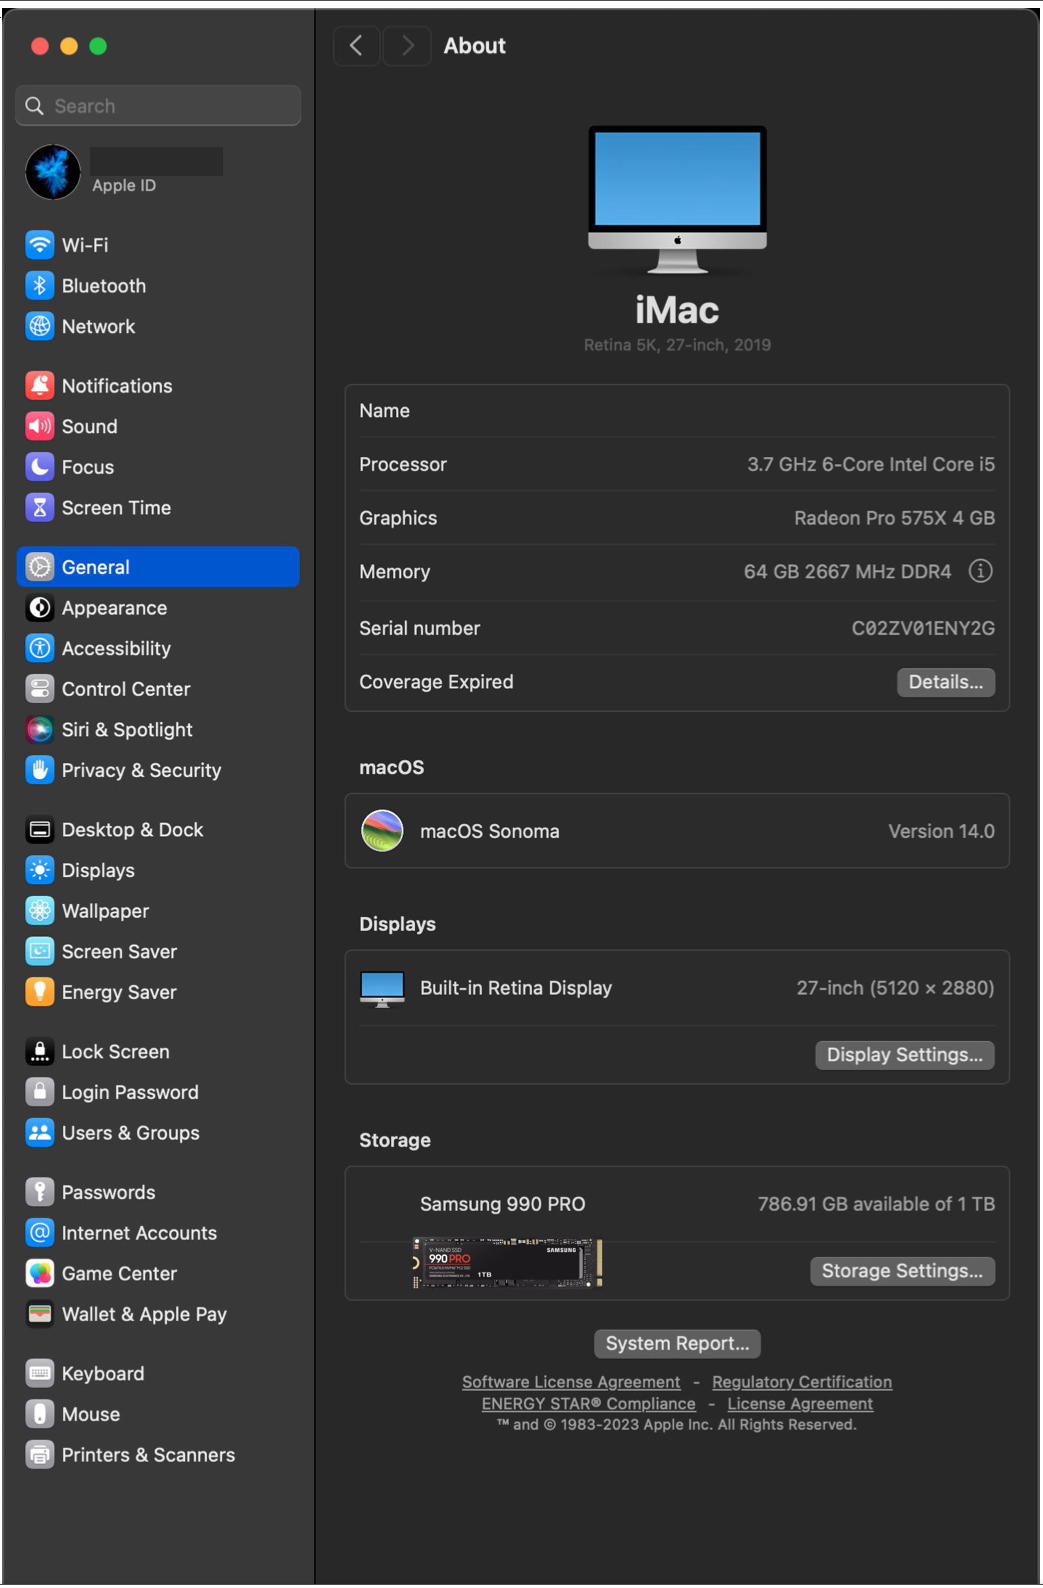Open the Passwords key icon
The width and height of the screenshot is (1043, 1588).
[39, 1192]
